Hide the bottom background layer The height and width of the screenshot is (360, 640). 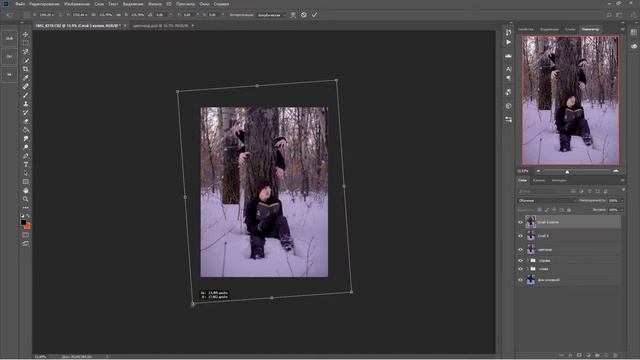click(520, 280)
